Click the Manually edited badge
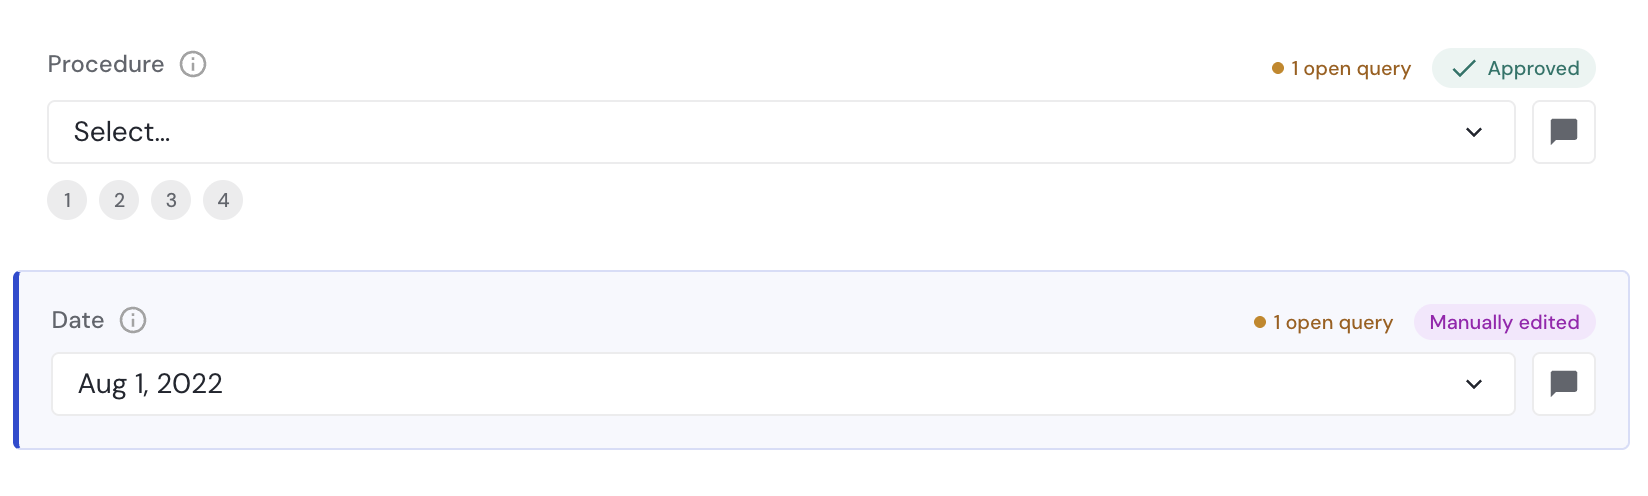The height and width of the screenshot is (496, 1648). (1505, 322)
